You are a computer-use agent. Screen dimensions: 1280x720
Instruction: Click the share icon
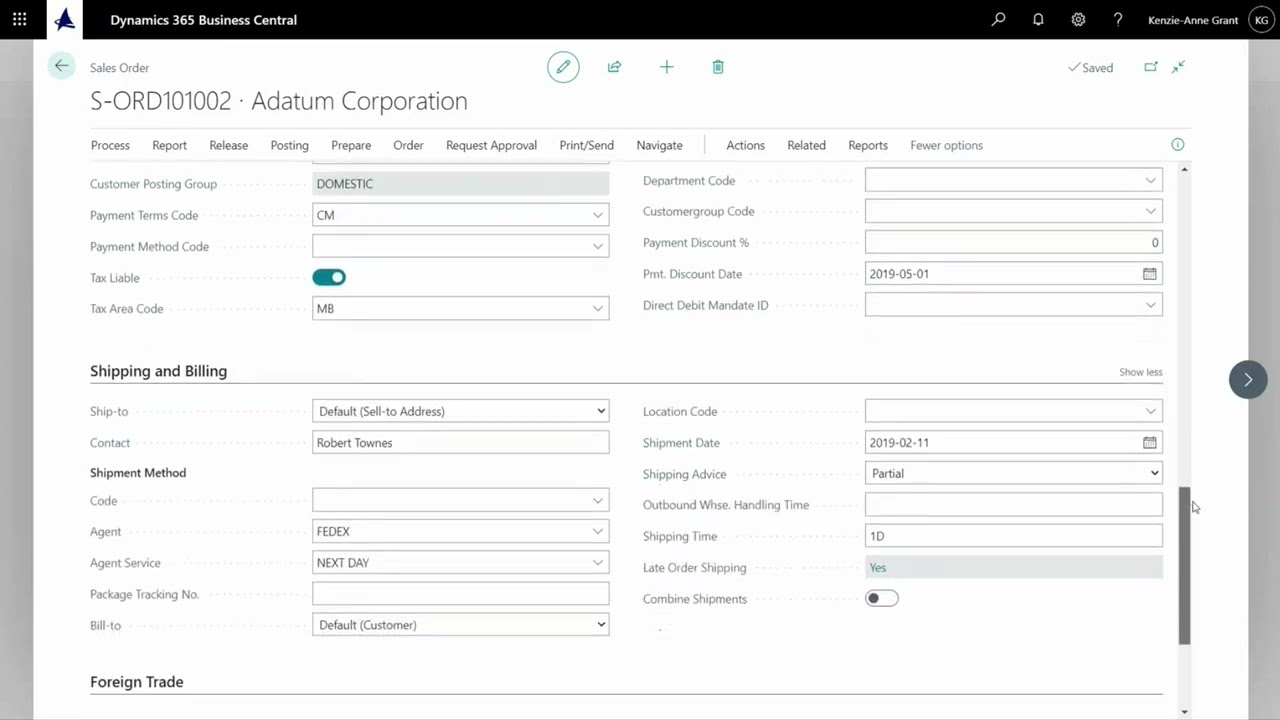tap(614, 67)
